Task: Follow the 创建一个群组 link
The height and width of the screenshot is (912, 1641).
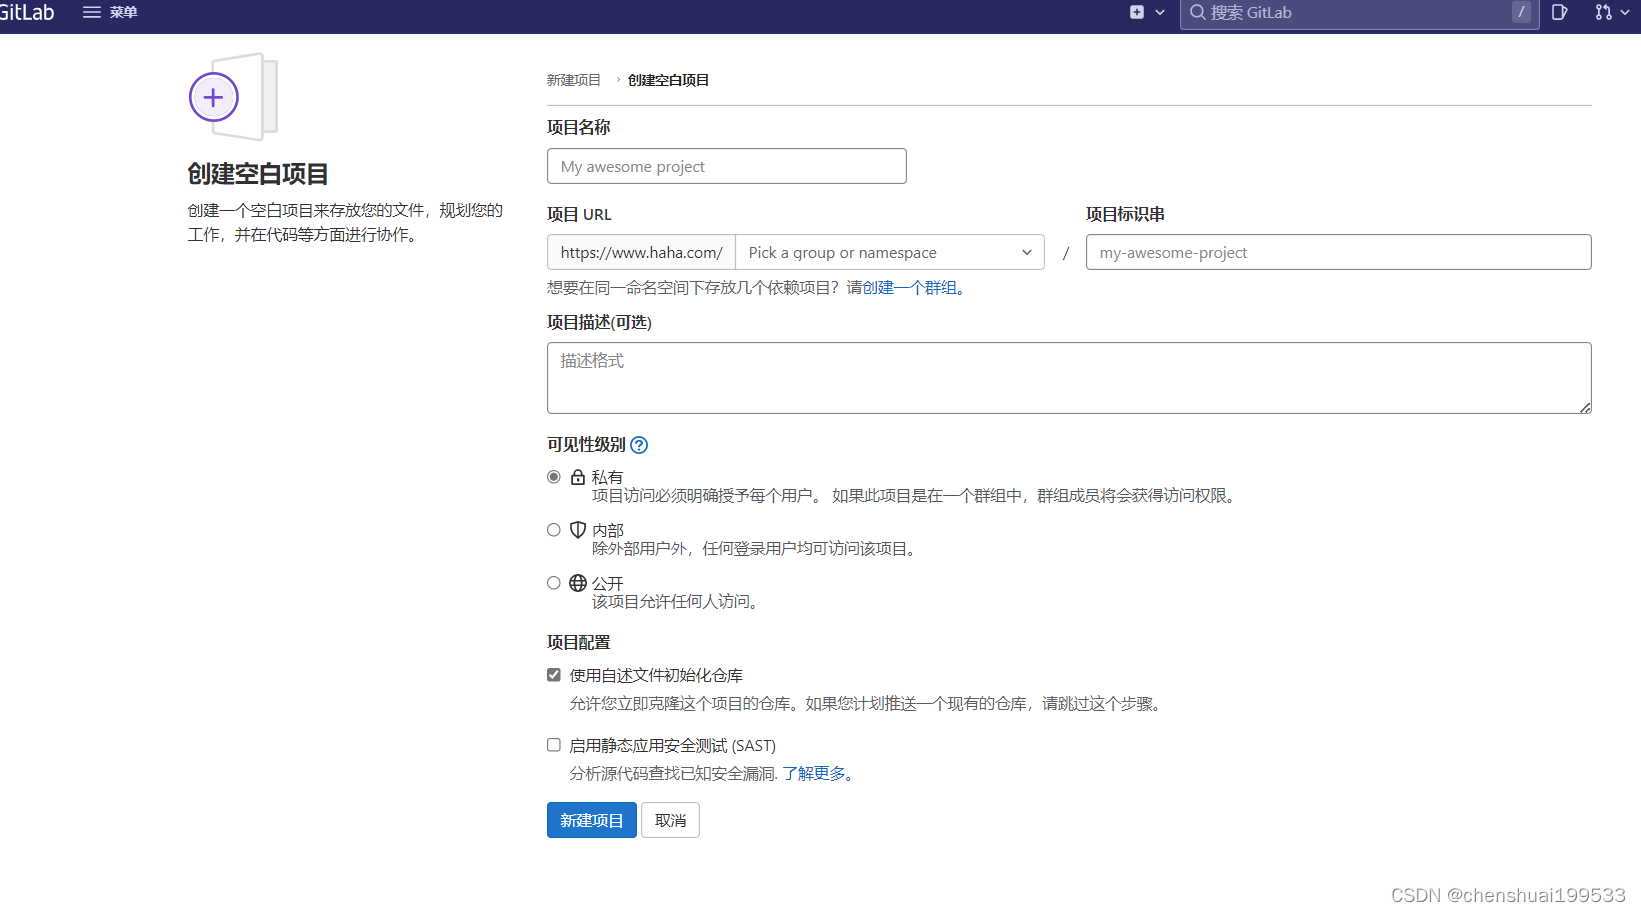Action: point(910,288)
